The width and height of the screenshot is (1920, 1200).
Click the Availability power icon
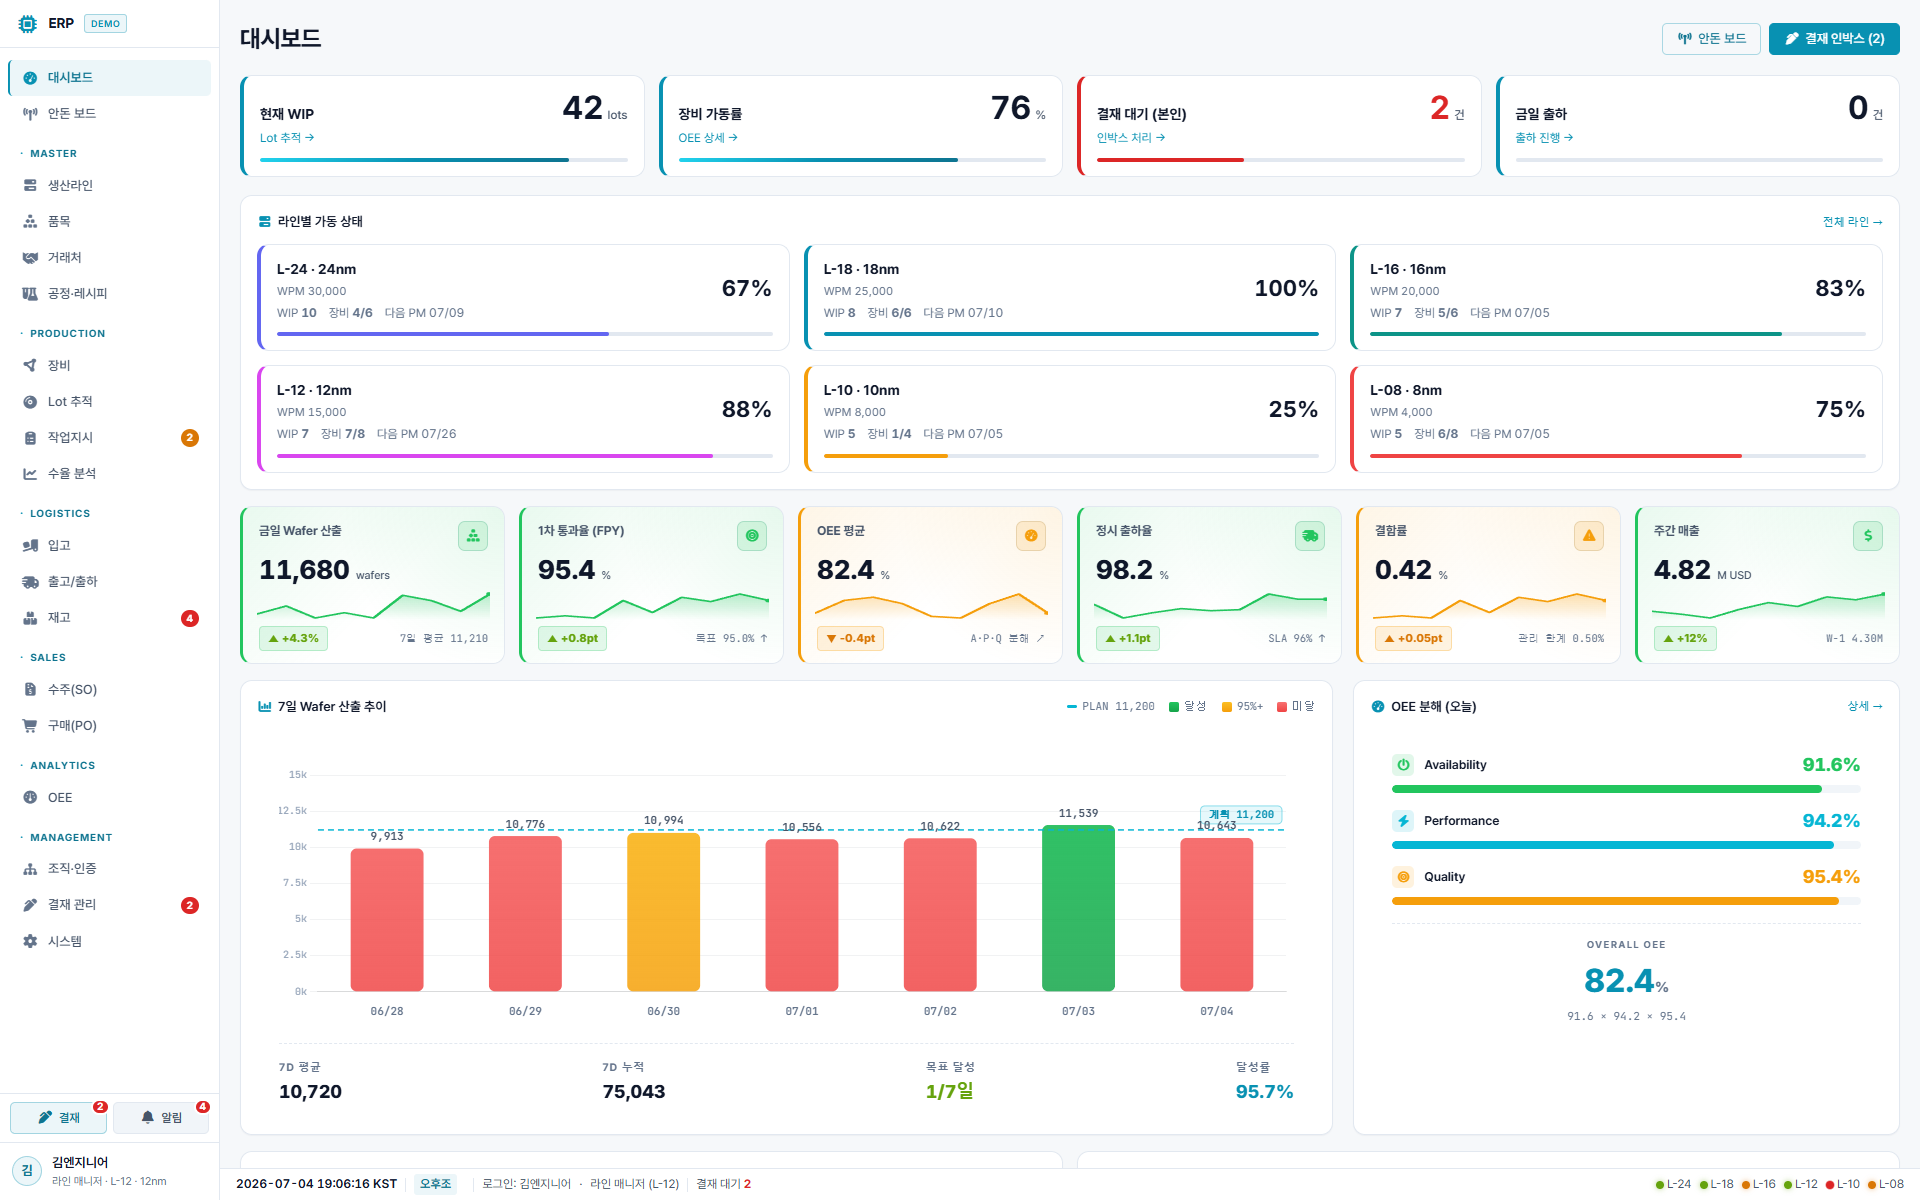[x=1403, y=765]
